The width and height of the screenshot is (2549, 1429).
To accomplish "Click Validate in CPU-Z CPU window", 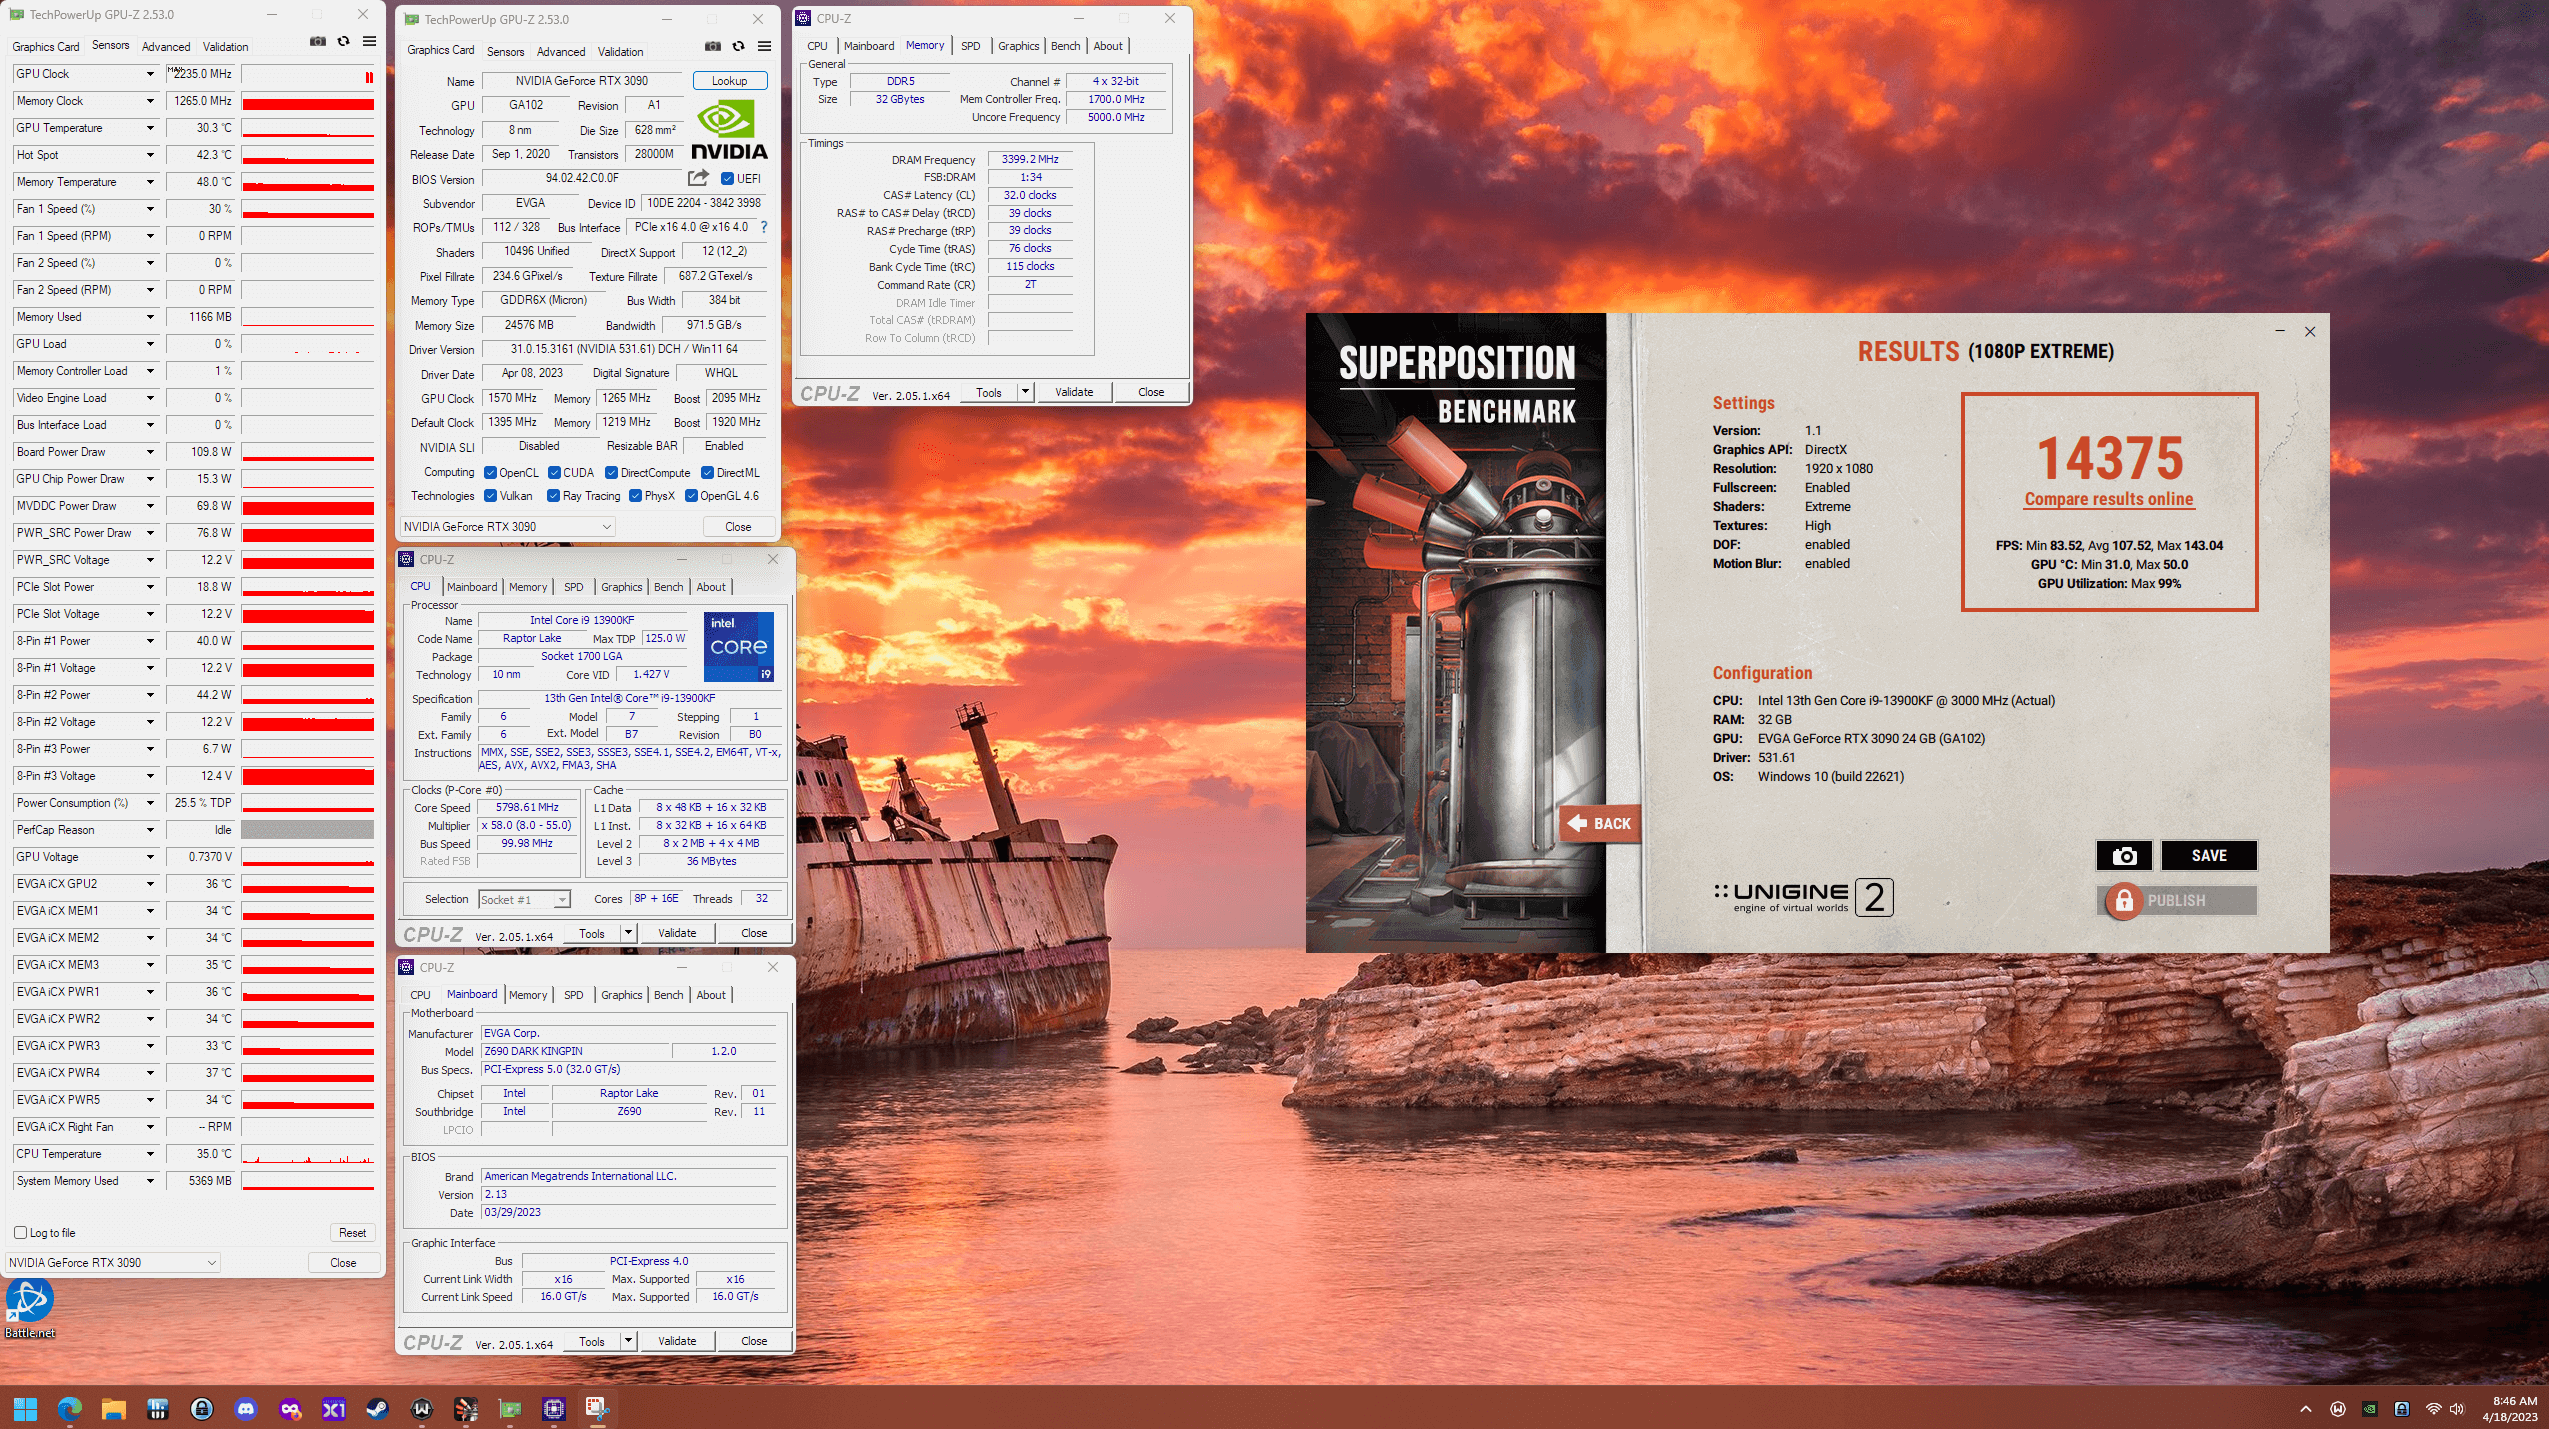I will pyautogui.click(x=677, y=933).
